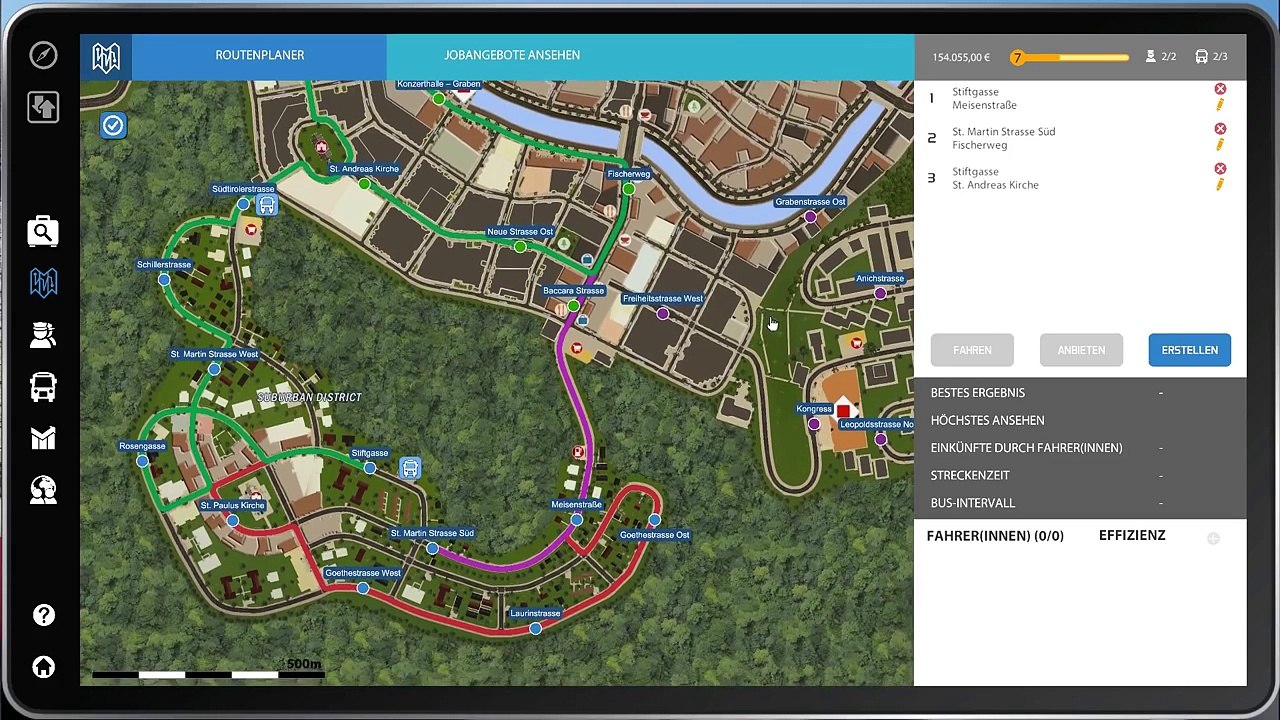Image resolution: width=1280 pixels, height=720 pixels.
Task: Click the STRECKENZEIT stat row
Action: click(1080, 475)
